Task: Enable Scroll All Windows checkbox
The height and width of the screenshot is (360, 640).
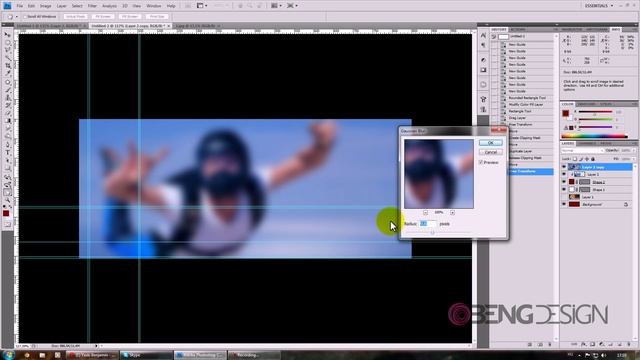Action: (25, 17)
